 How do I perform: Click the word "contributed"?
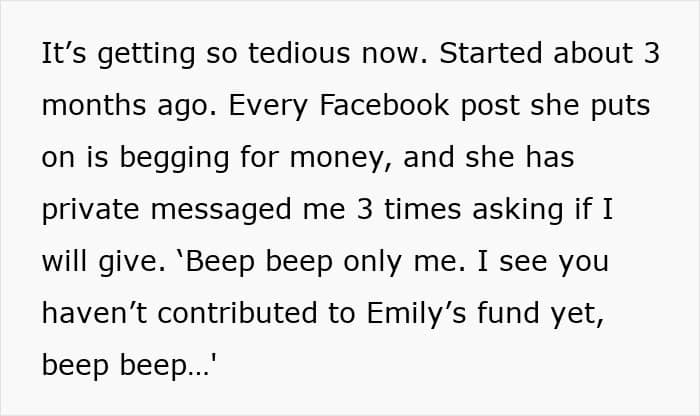[237, 313]
